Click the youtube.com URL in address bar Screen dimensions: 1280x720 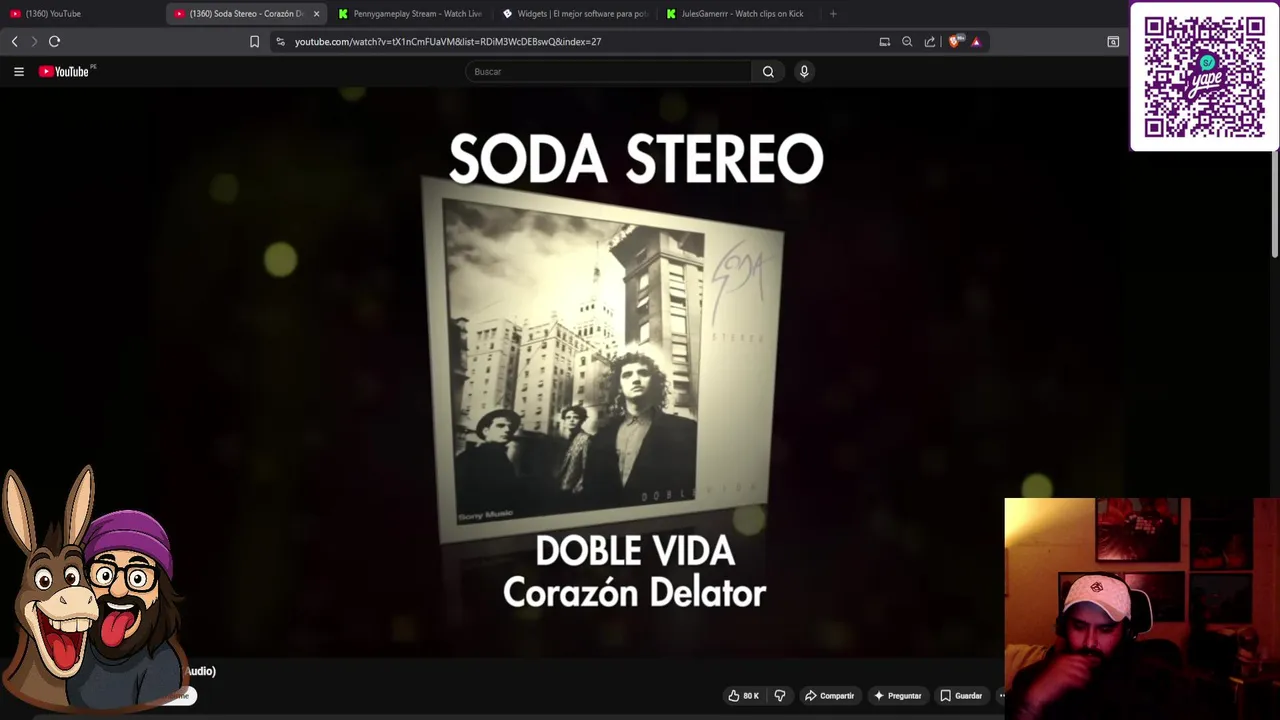448,42
